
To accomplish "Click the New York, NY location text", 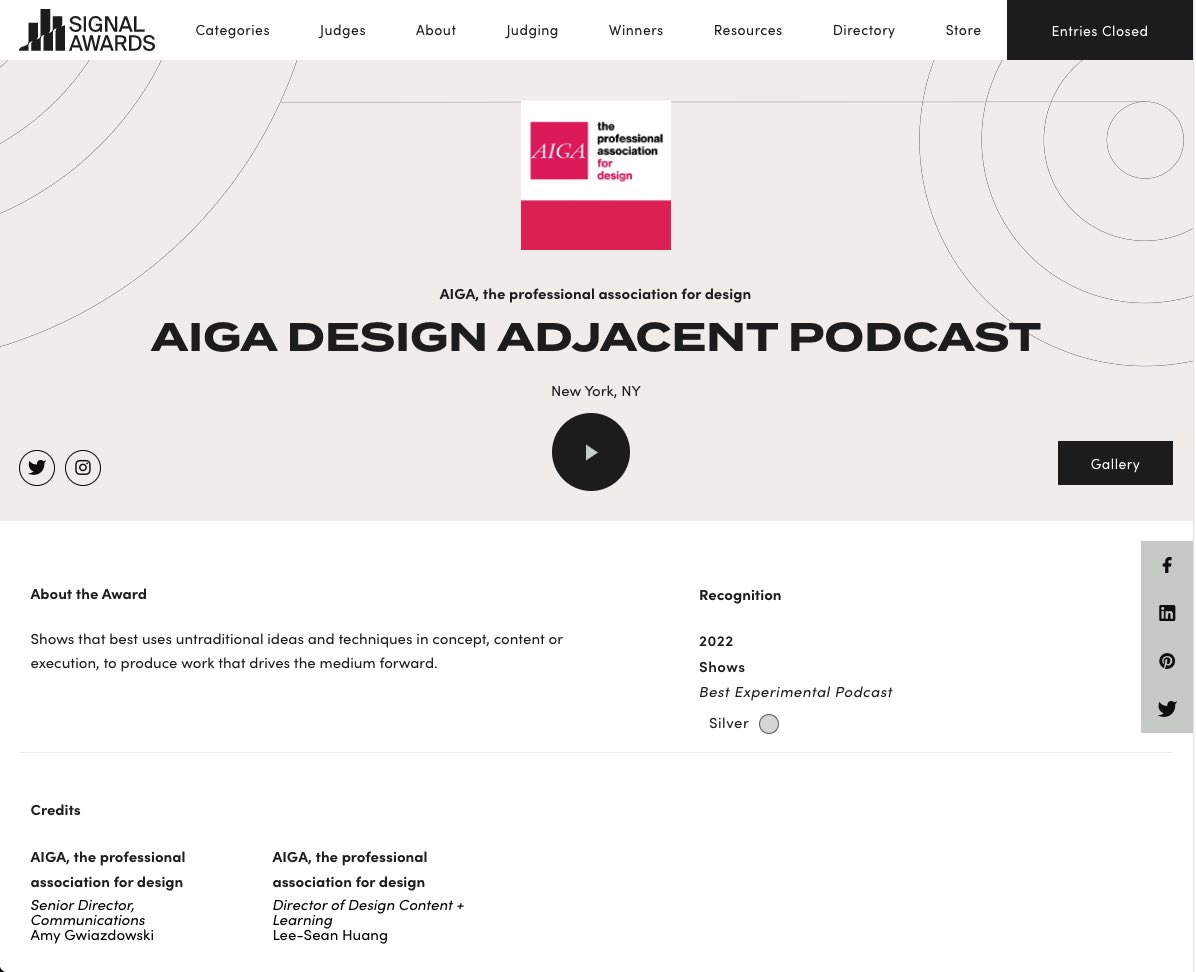I will click(596, 391).
